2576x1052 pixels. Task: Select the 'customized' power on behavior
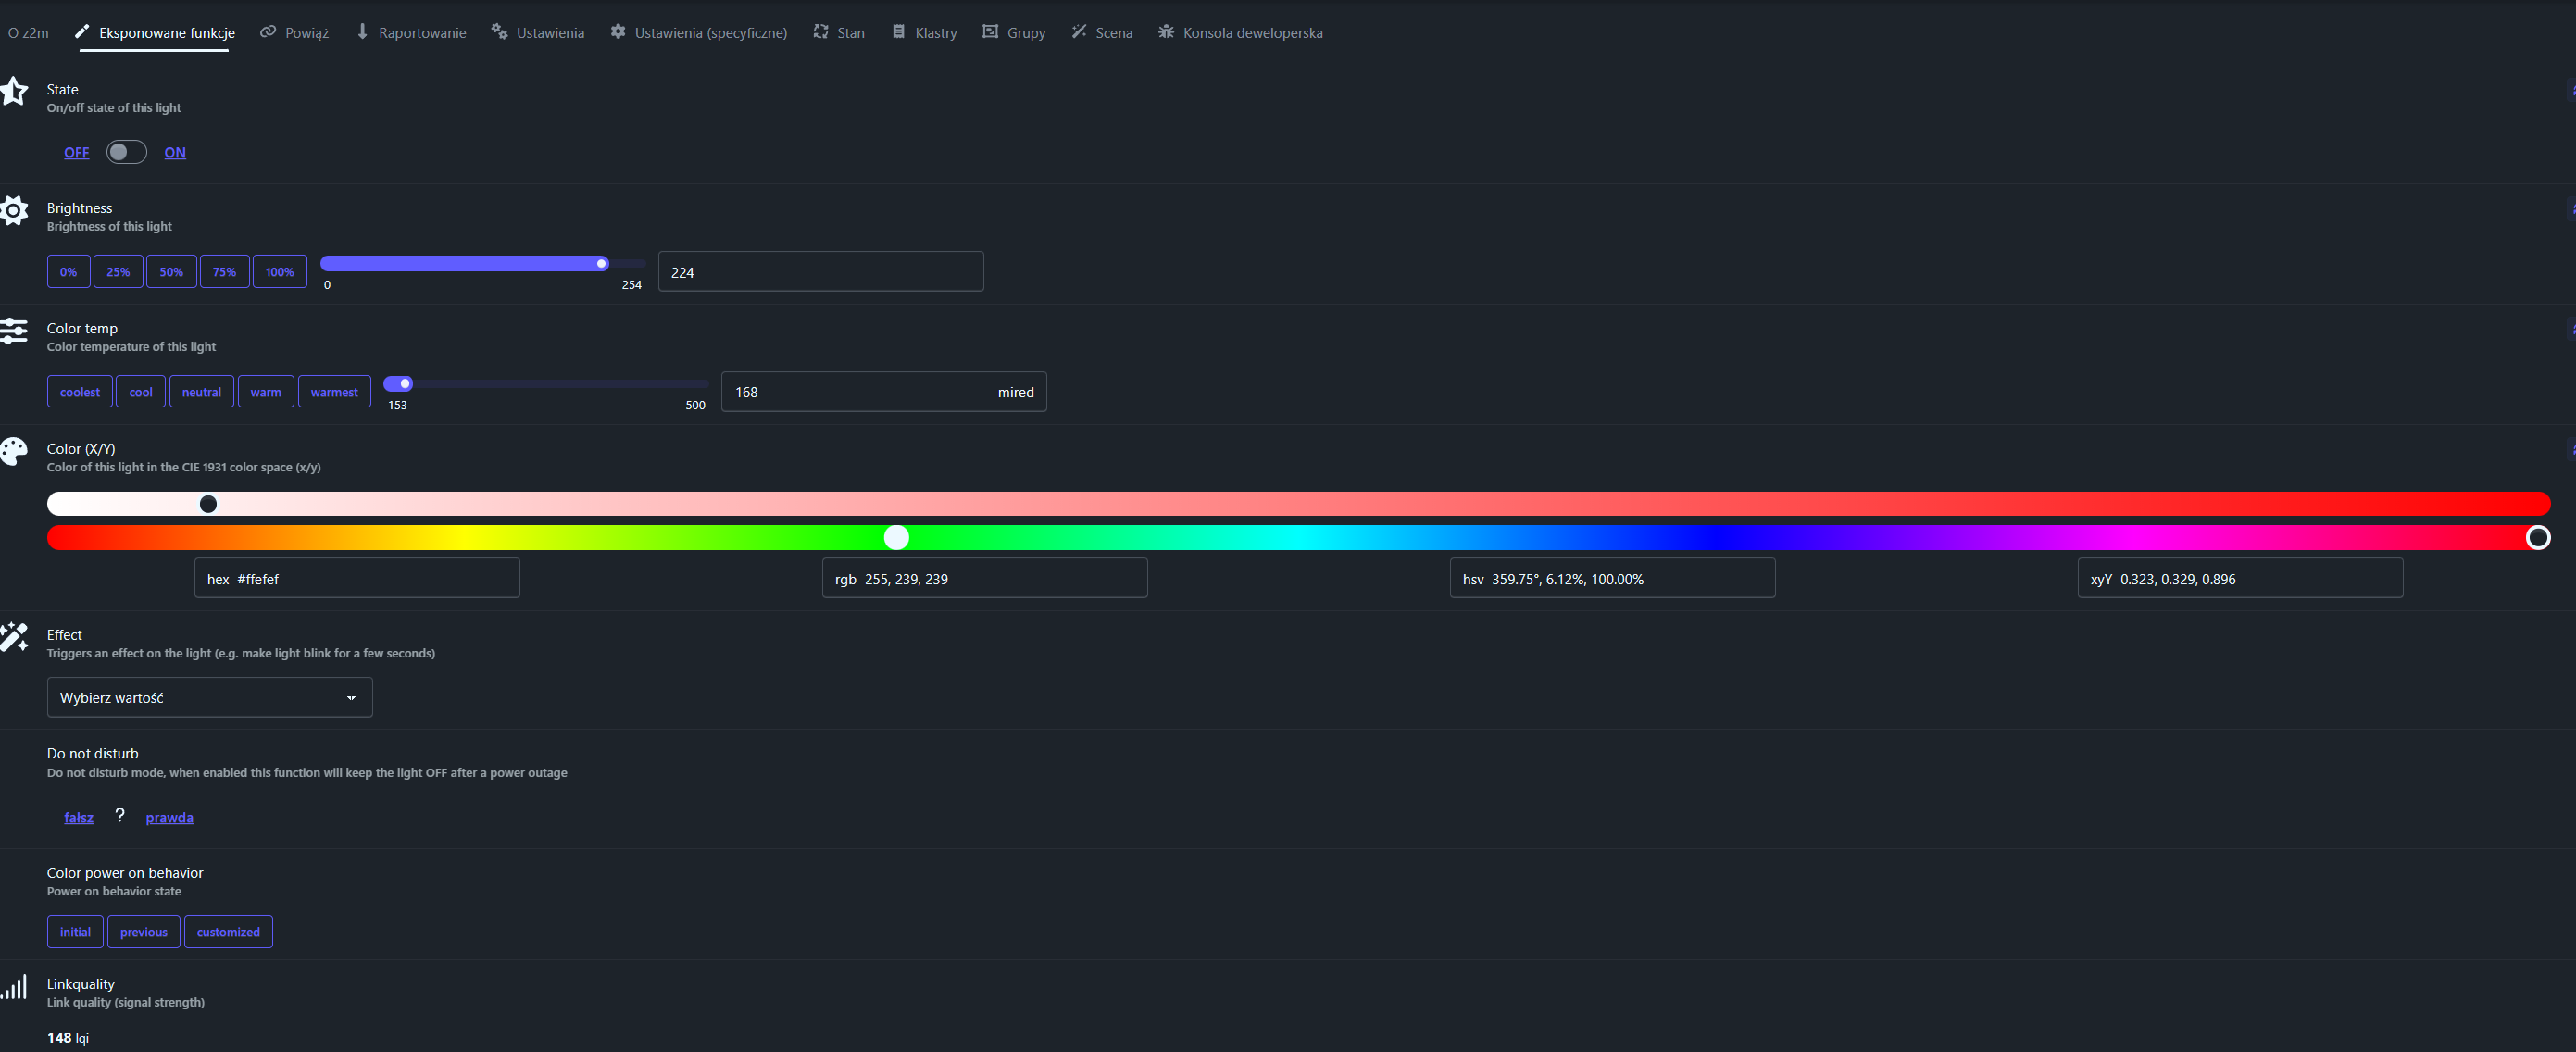228,932
